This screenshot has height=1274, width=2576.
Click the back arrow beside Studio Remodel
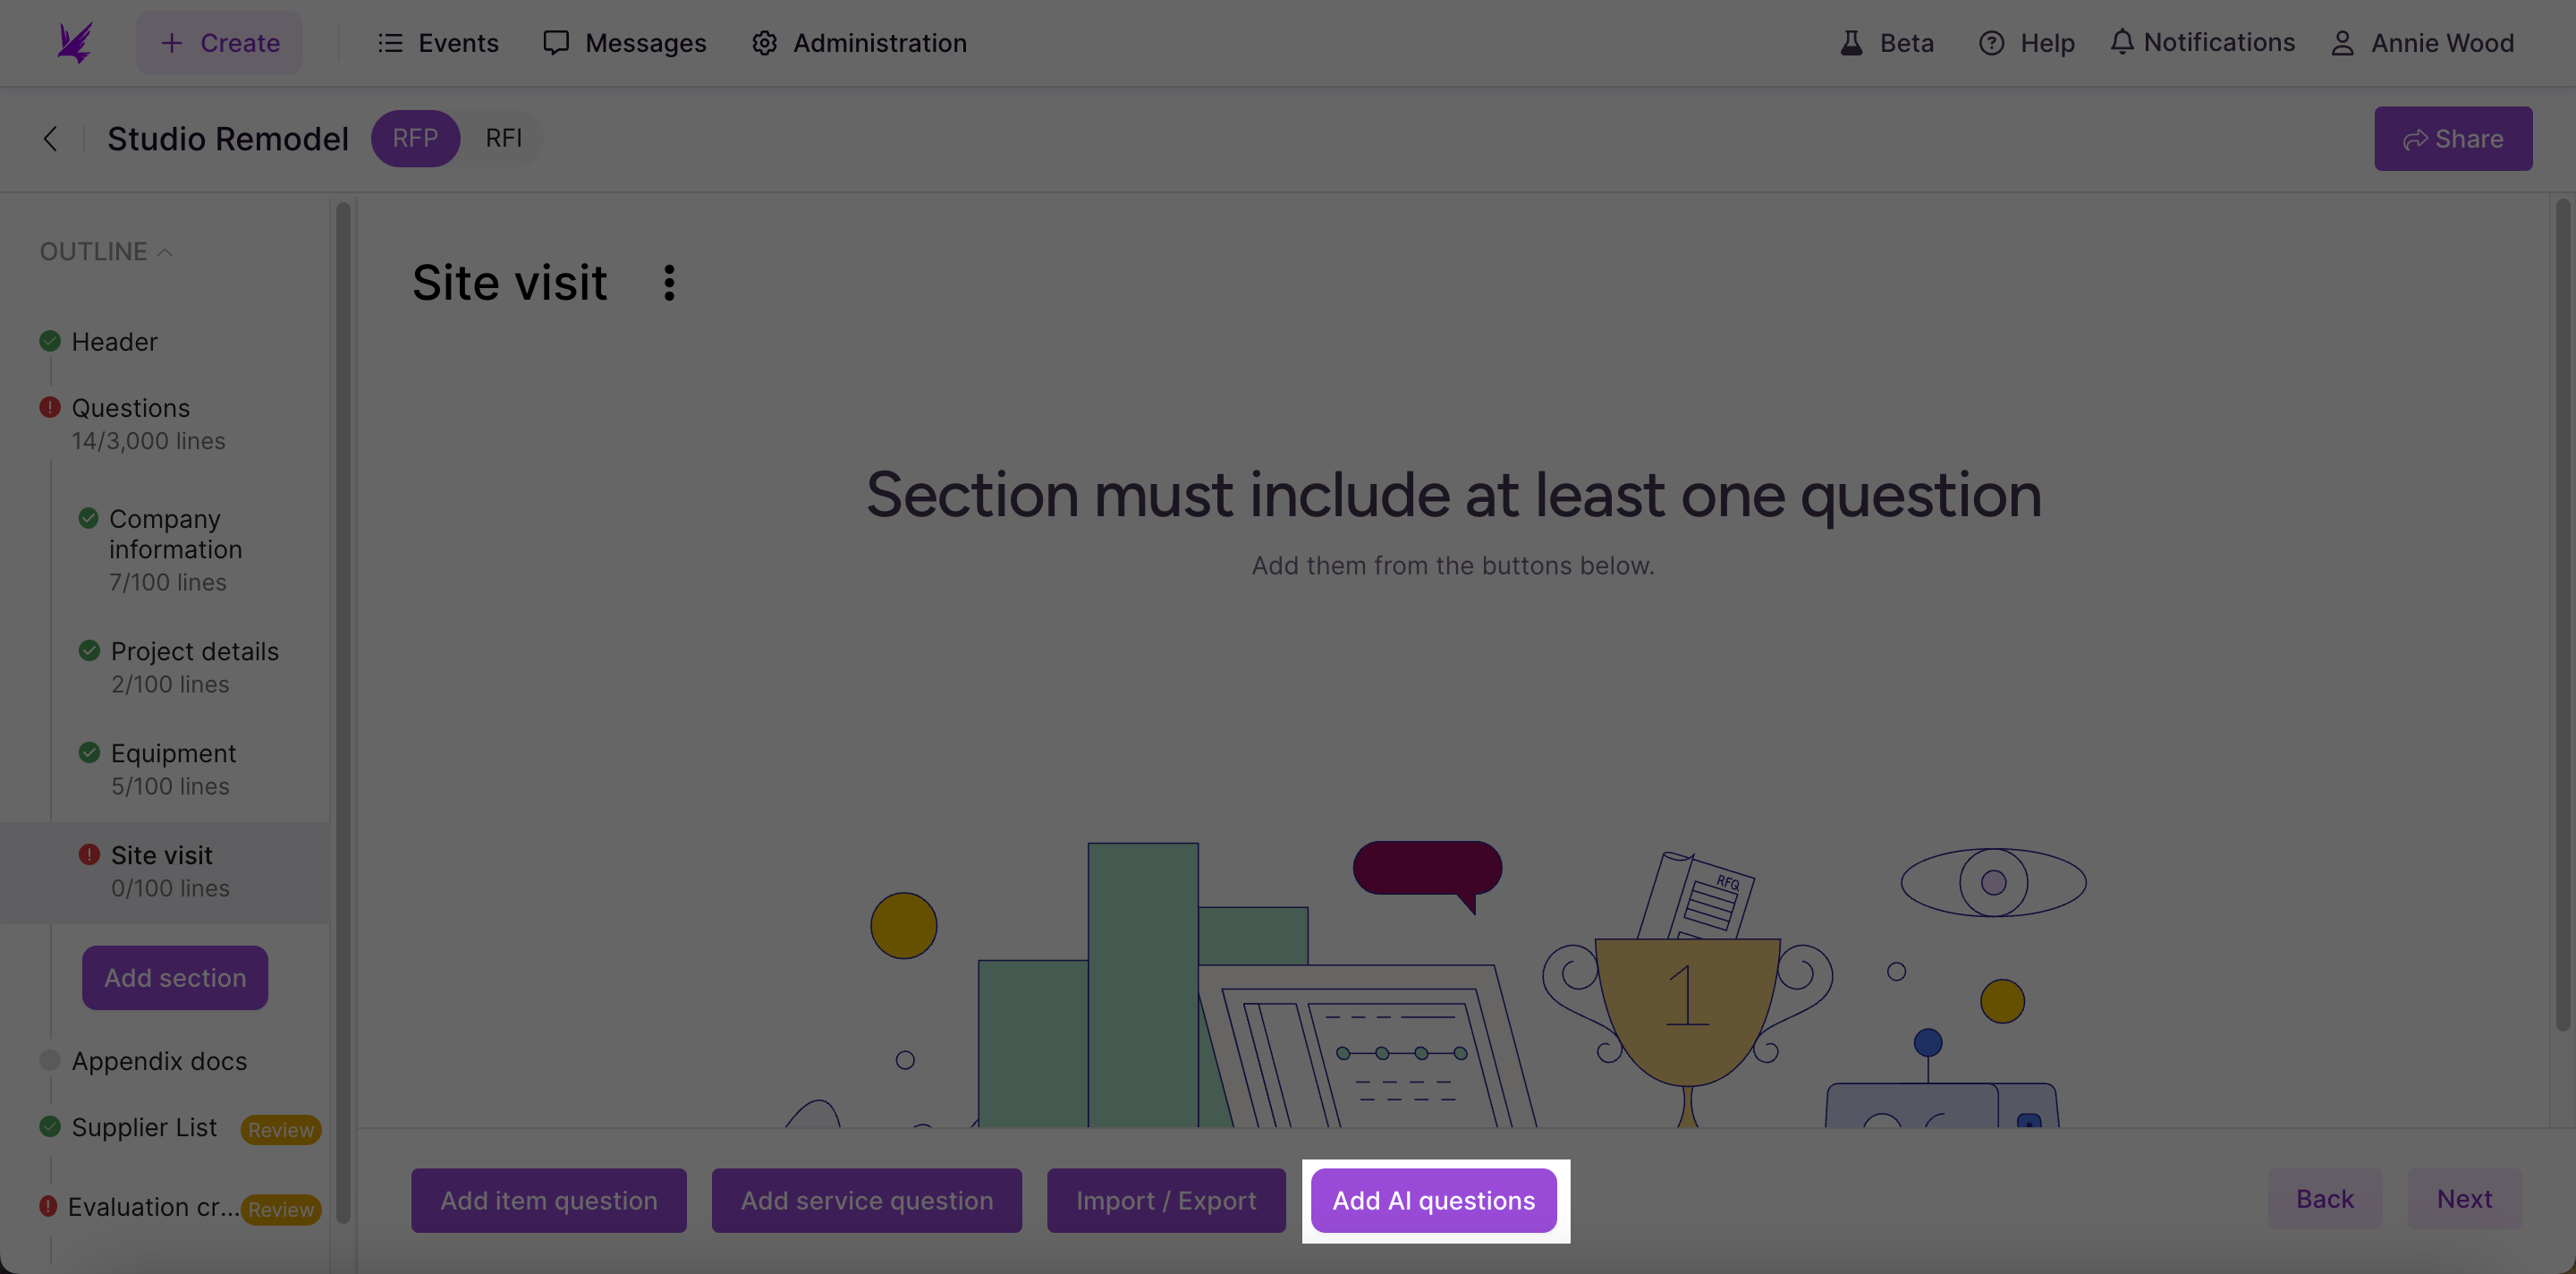[50, 138]
